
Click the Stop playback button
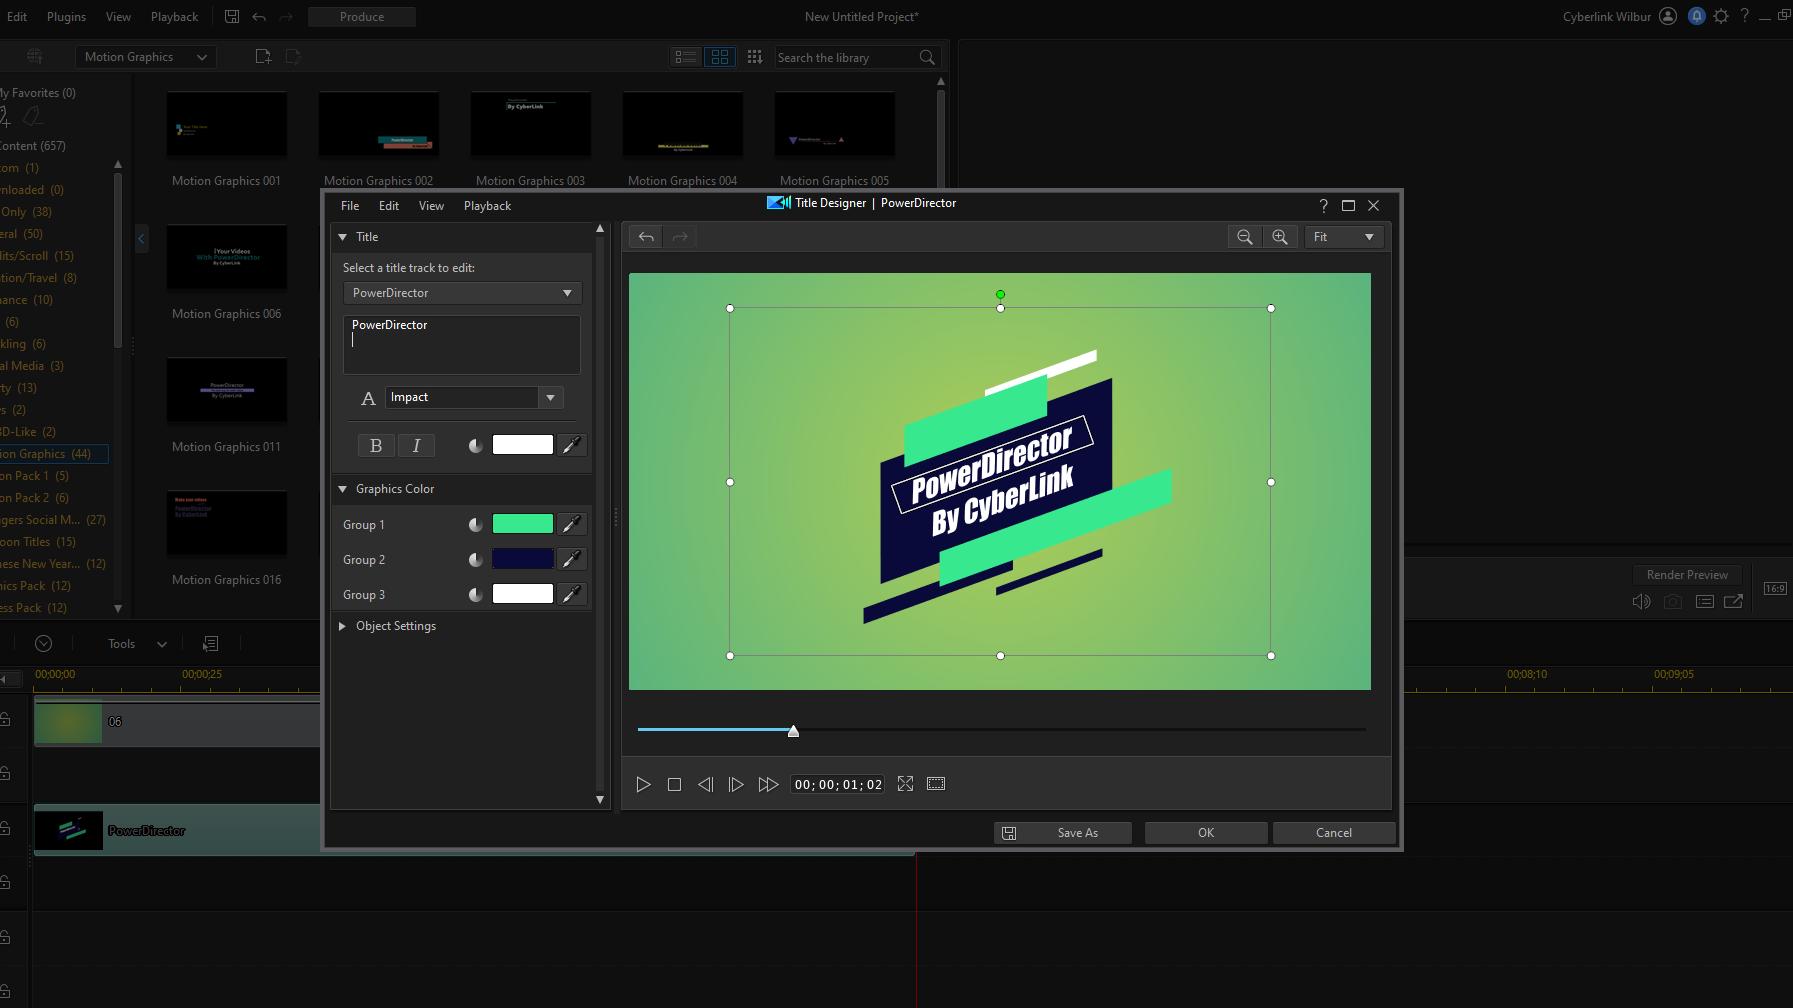674,785
